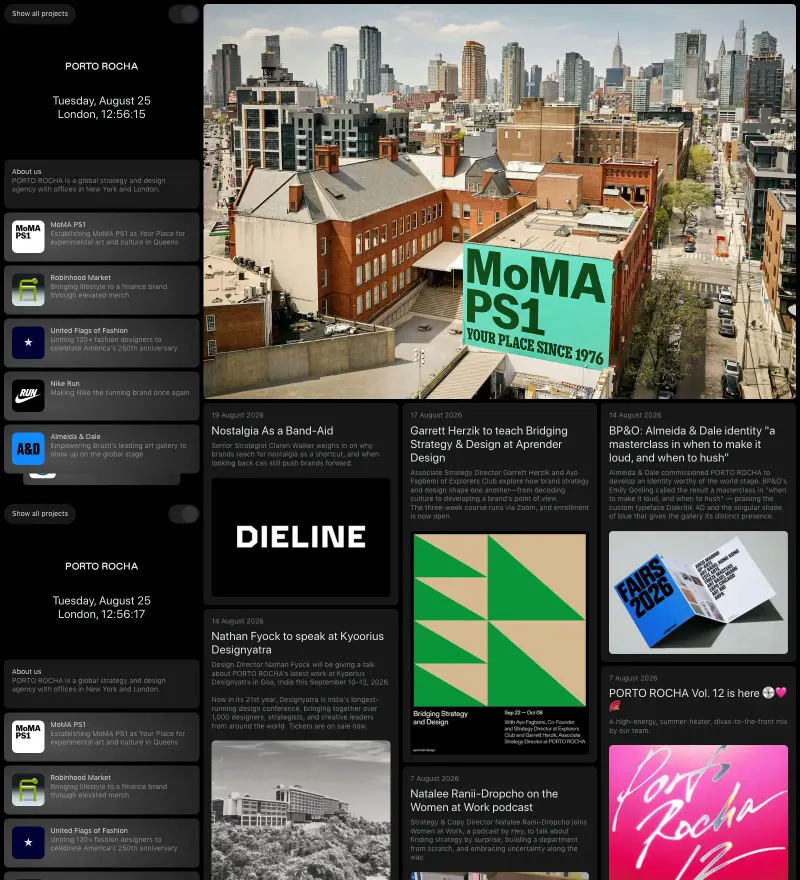Toggle the switch beside Show all projects above 12:56:17
This screenshot has height=880, width=800.
tap(184, 514)
